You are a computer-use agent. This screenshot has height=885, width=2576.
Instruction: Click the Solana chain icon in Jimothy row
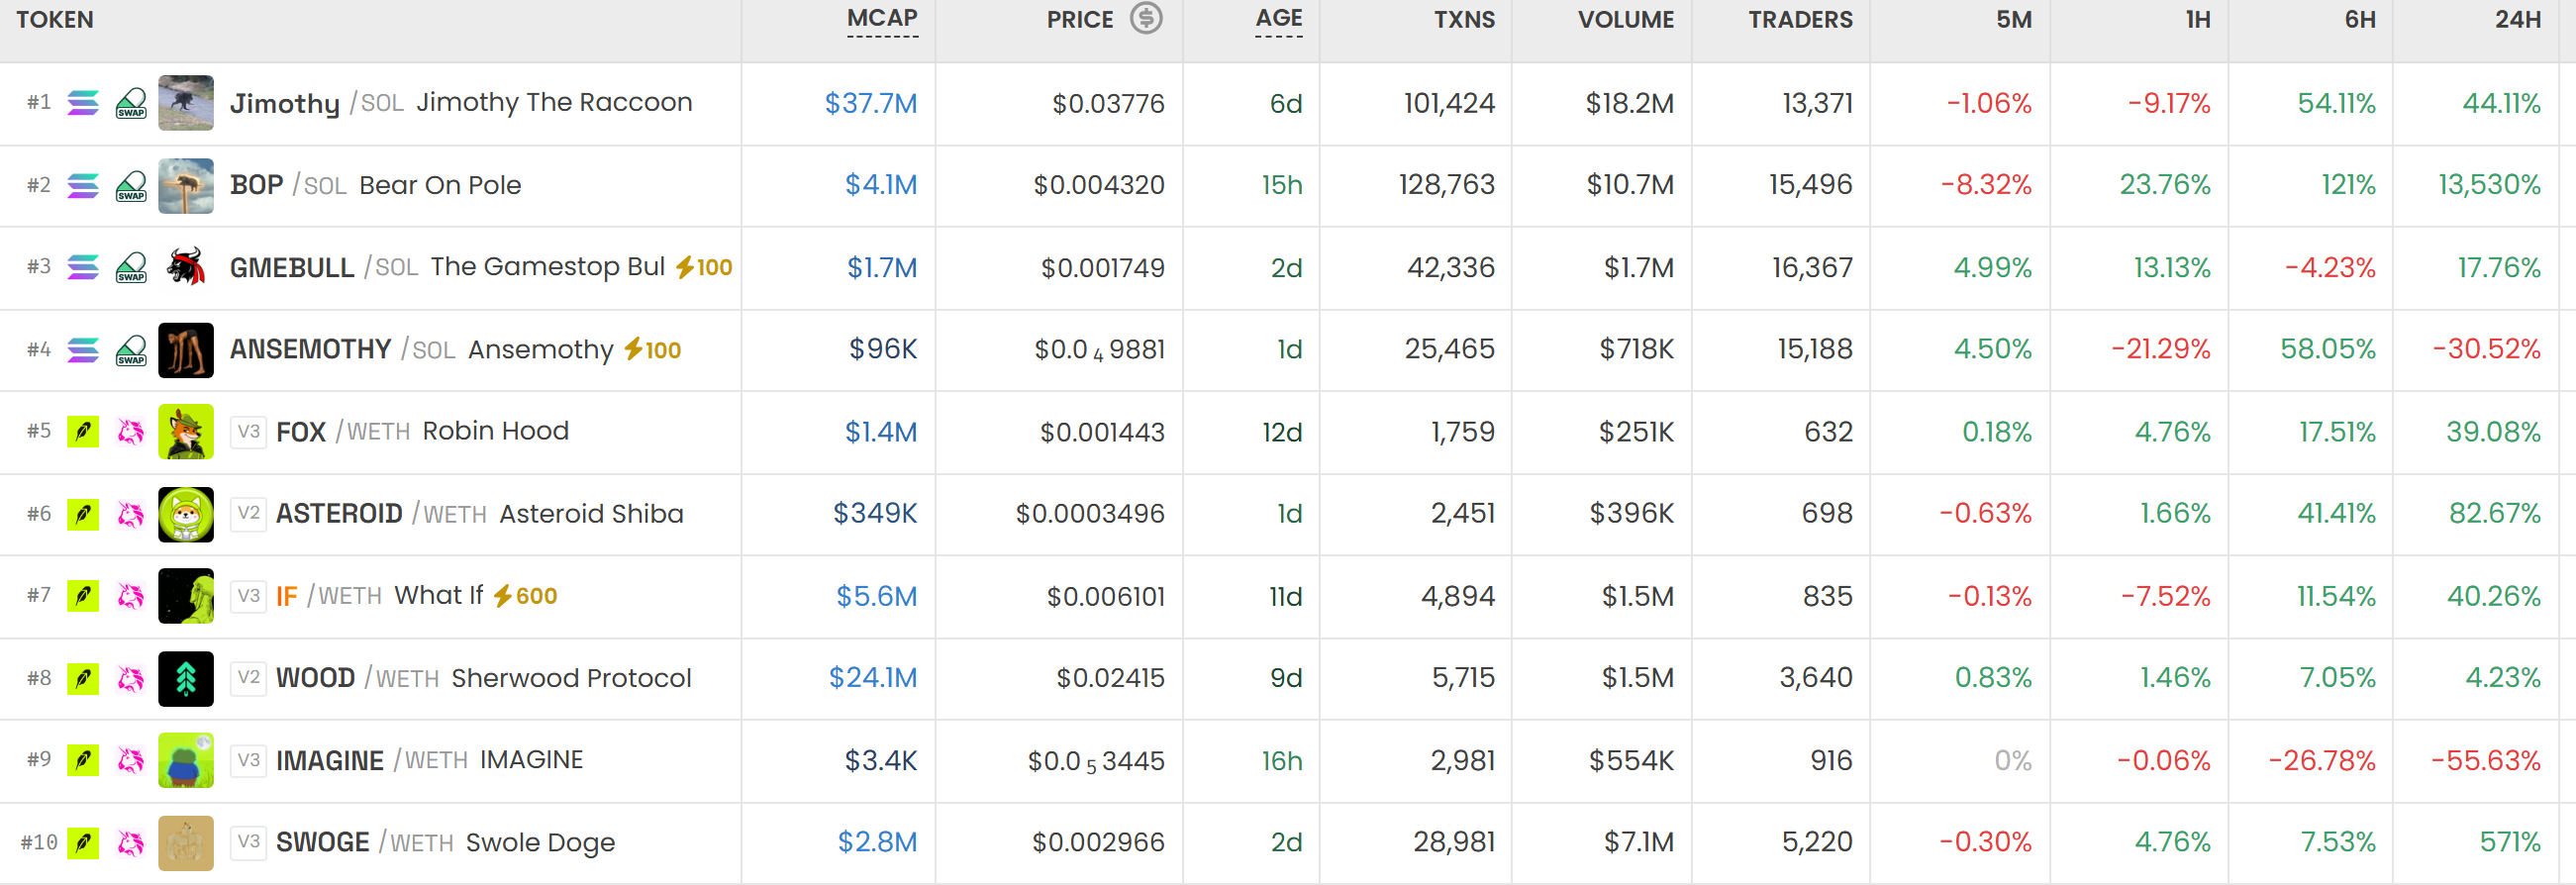[x=83, y=103]
